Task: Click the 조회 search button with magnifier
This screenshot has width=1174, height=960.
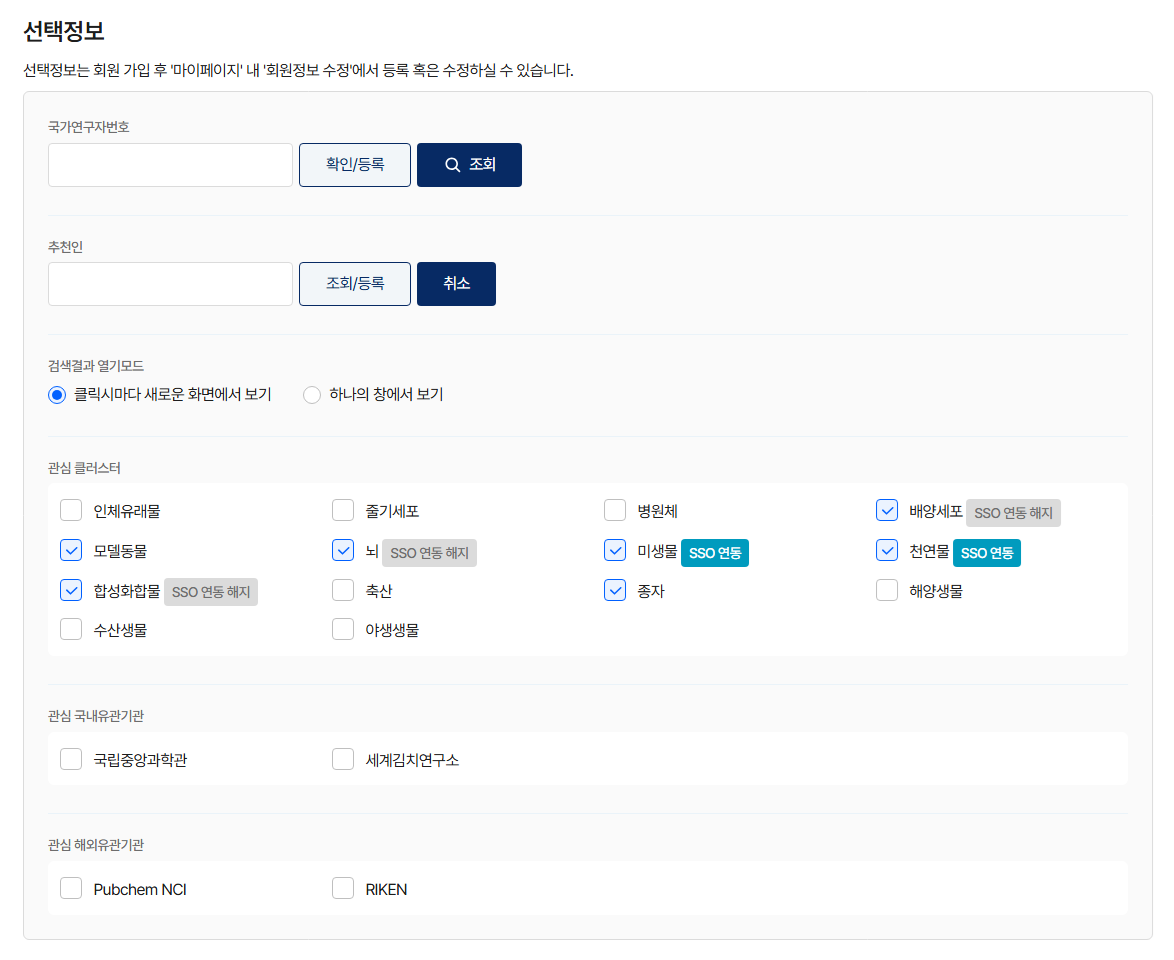Action: [469, 165]
